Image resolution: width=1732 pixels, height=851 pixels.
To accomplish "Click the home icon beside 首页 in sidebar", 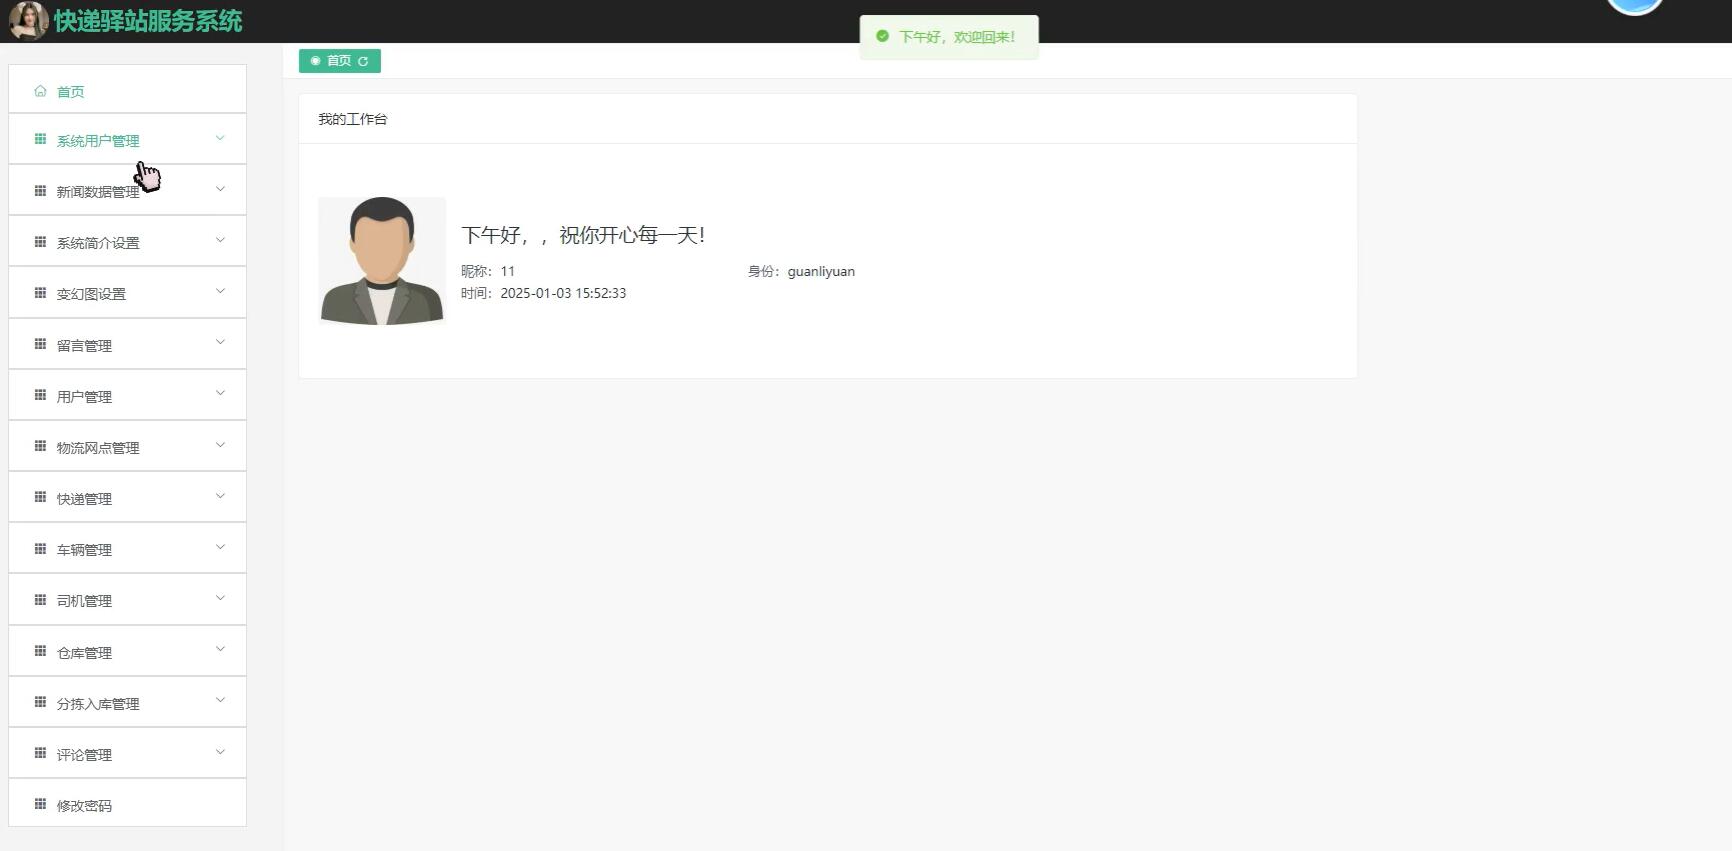I will tap(40, 91).
